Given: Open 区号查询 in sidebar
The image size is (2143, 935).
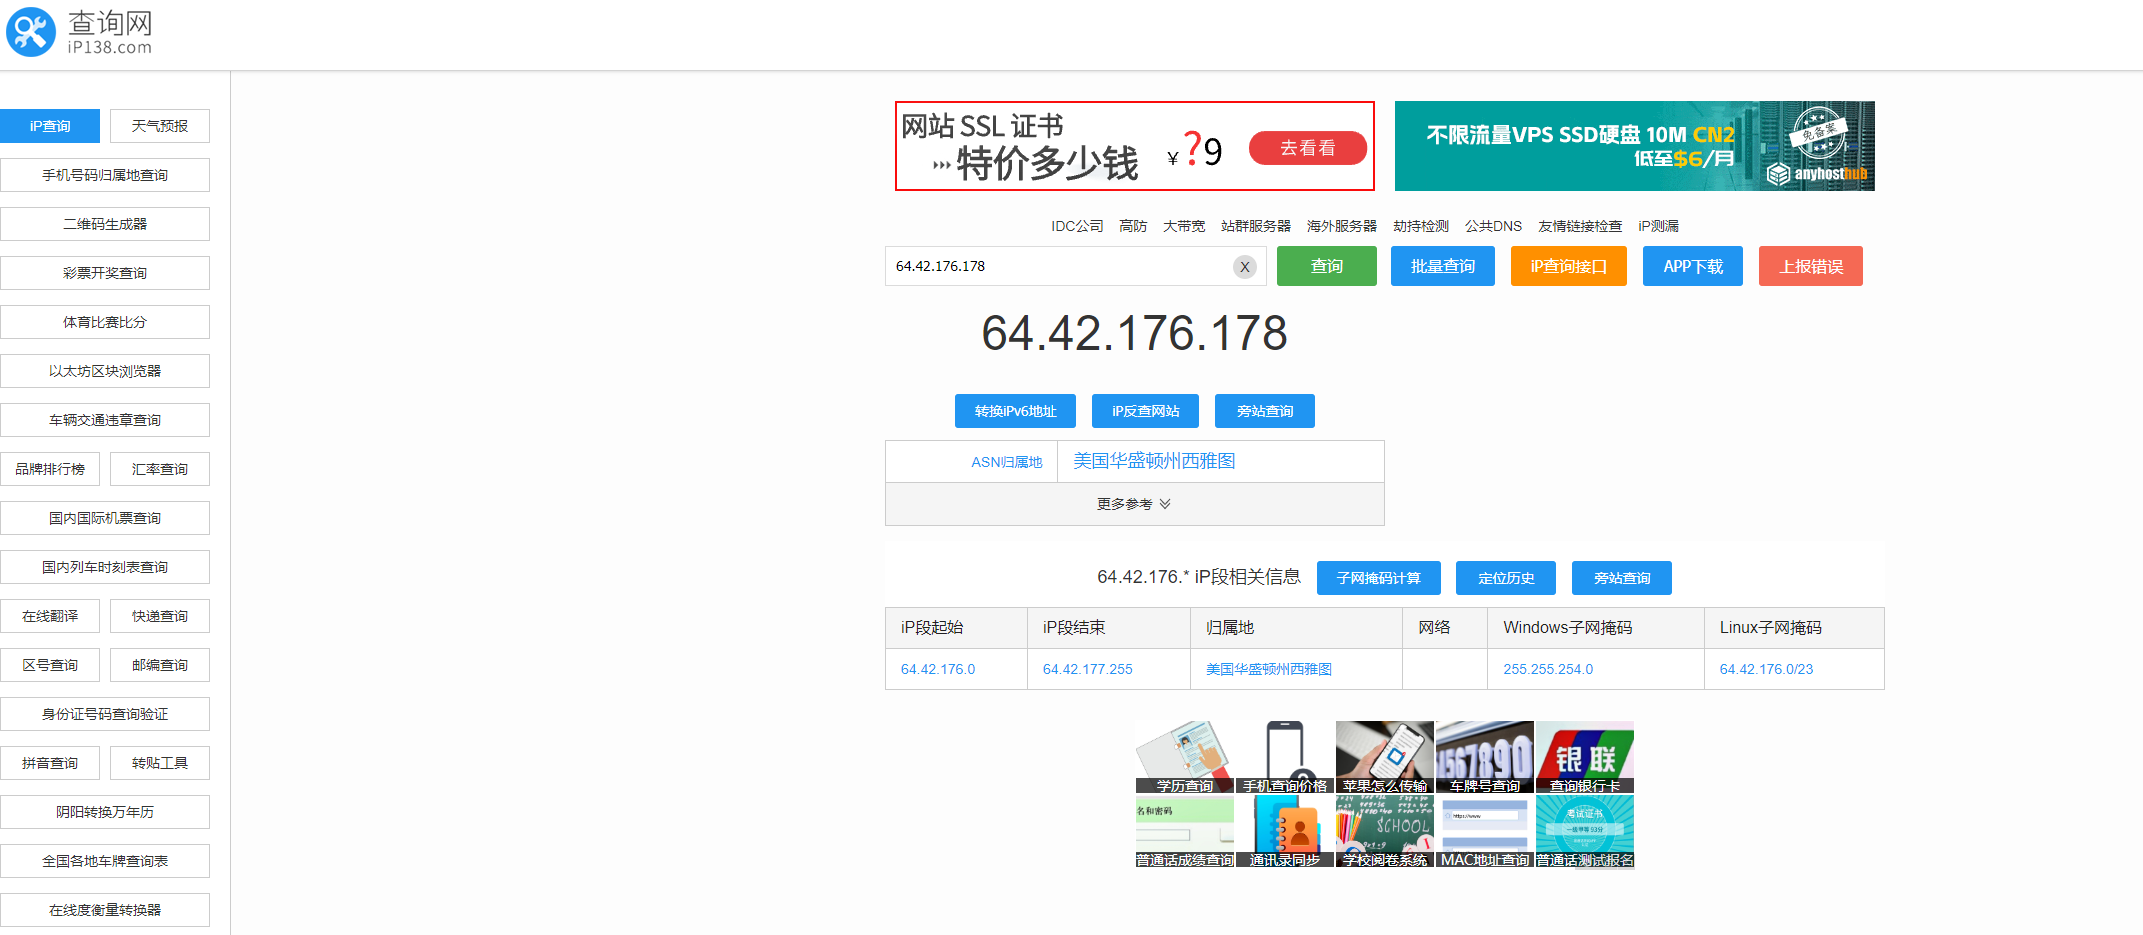Looking at the screenshot, I should 50,665.
